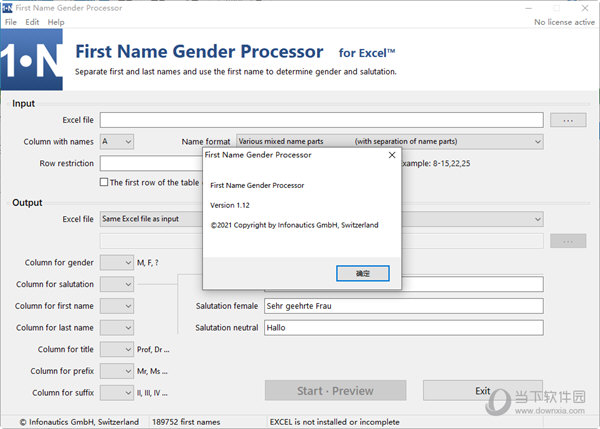Image resolution: width=600 pixels, height=429 pixels.
Task: Click '189752 first names' status entry
Action: 186,422
